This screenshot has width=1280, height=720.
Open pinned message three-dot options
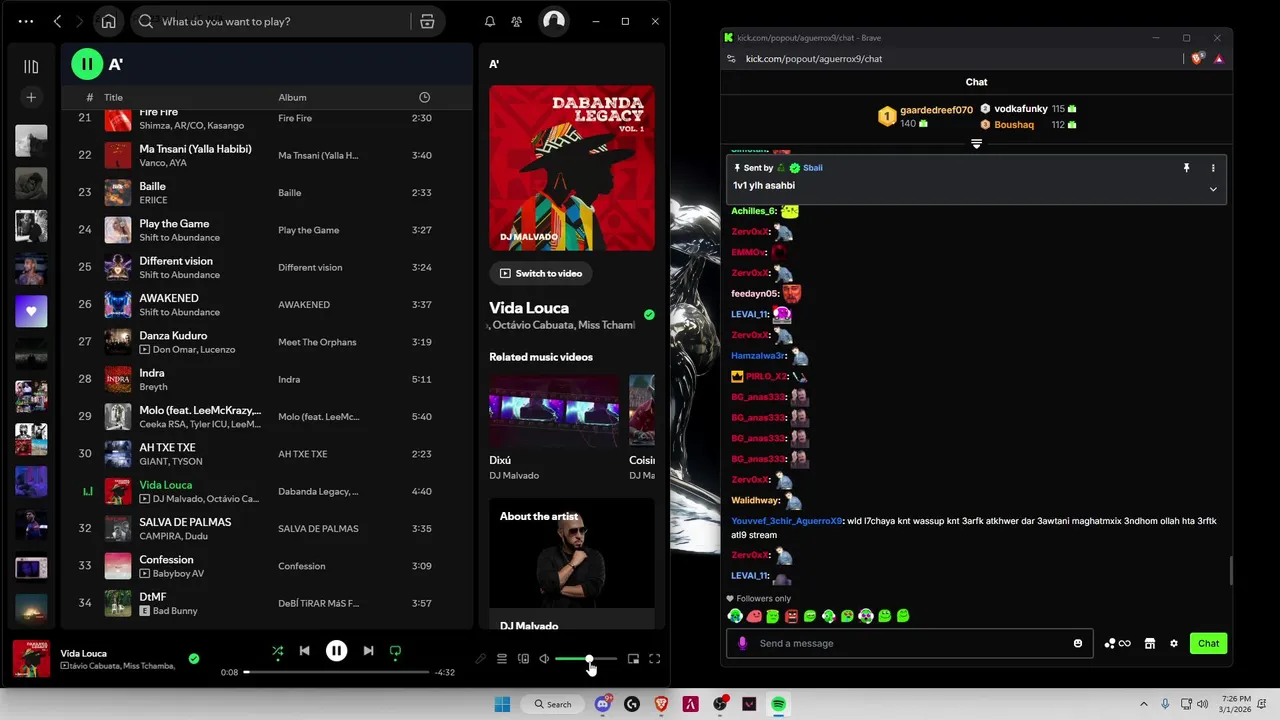[1213, 168]
